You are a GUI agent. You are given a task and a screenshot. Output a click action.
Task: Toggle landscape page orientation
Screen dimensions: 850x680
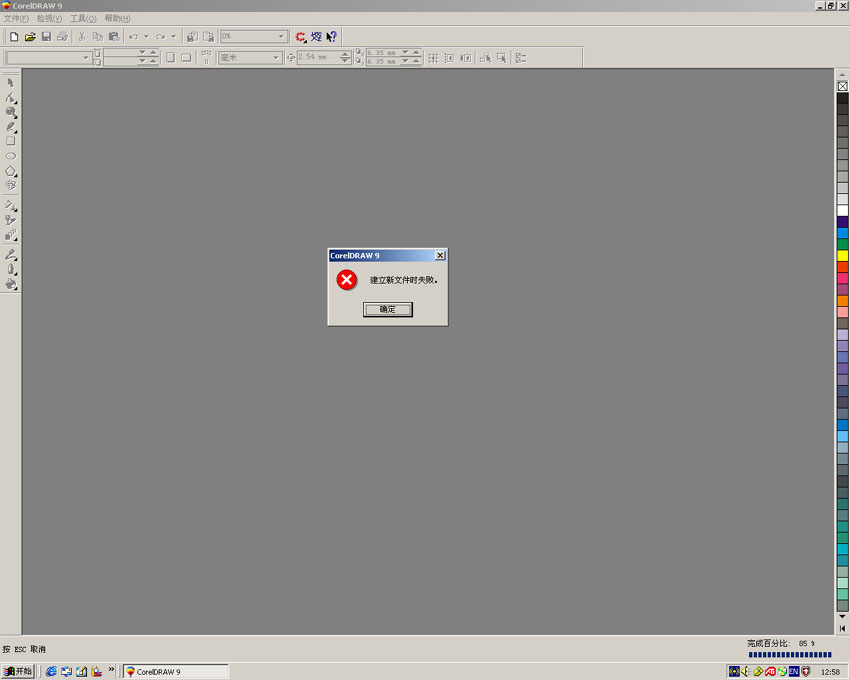point(186,57)
